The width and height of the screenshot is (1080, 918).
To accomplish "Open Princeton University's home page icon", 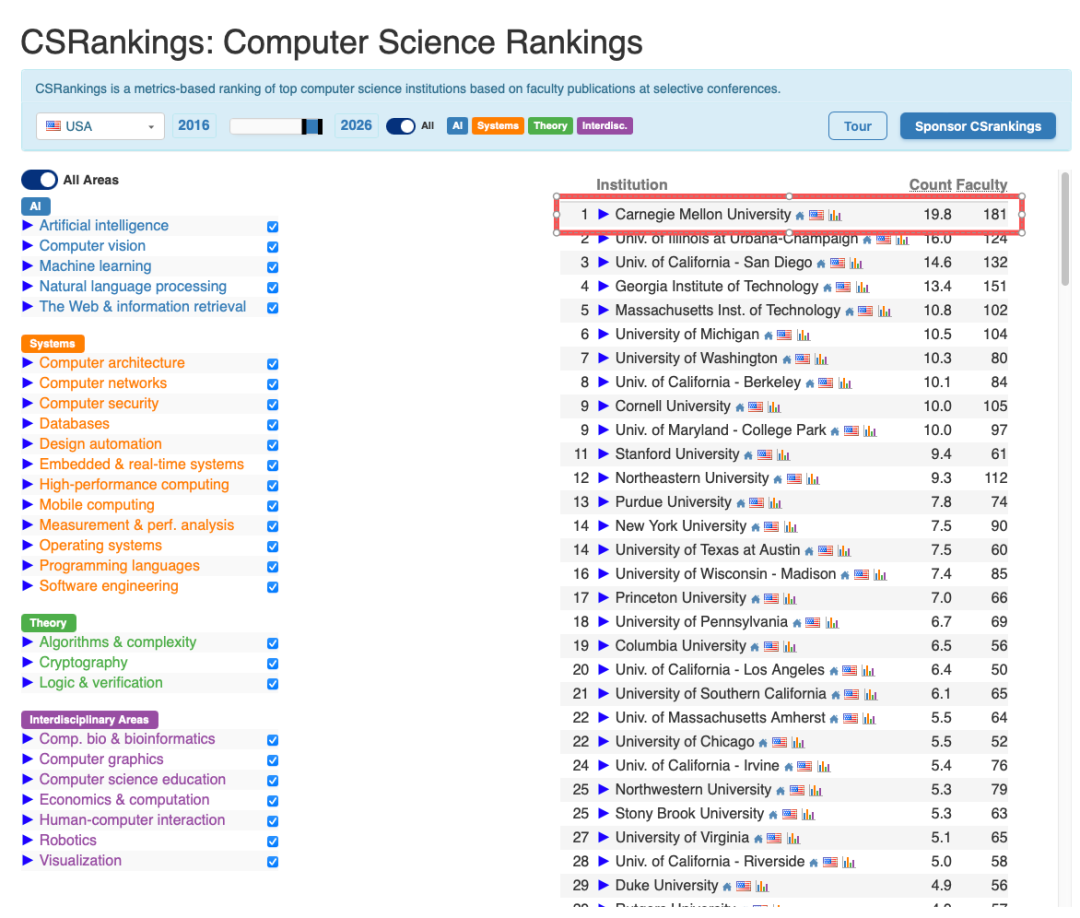I will (x=755, y=599).
